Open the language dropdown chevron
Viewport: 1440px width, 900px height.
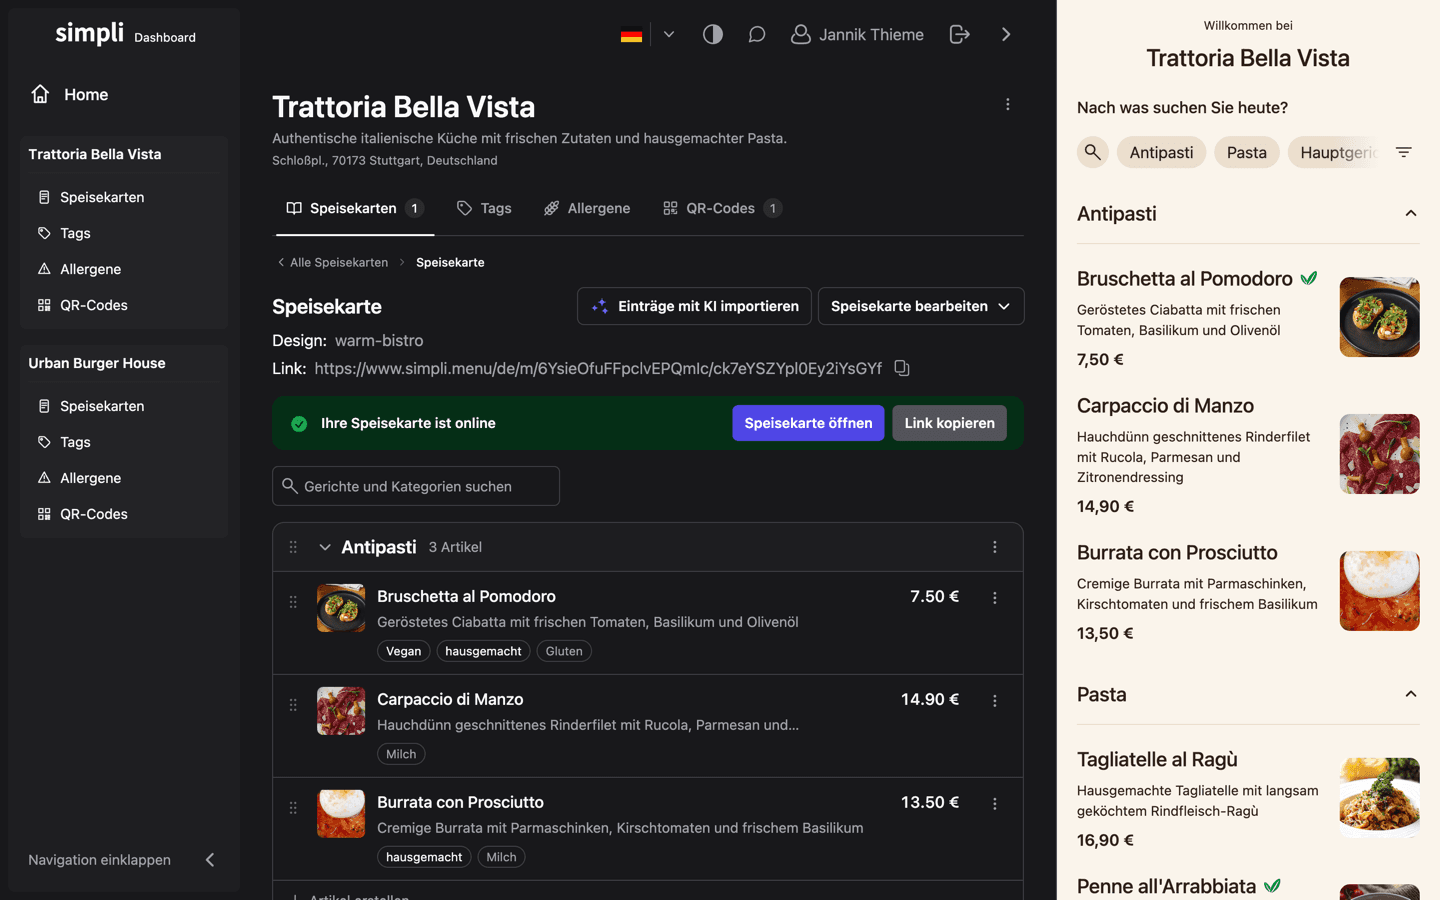pyautogui.click(x=669, y=34)
